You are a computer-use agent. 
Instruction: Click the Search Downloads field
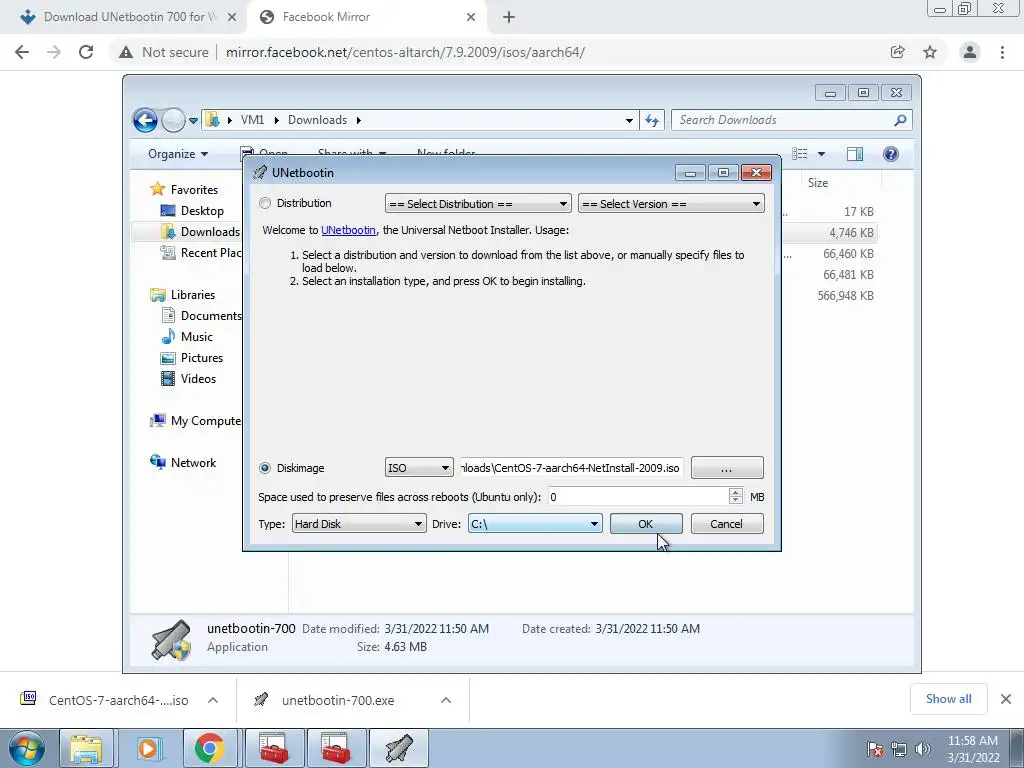point(782,120)
